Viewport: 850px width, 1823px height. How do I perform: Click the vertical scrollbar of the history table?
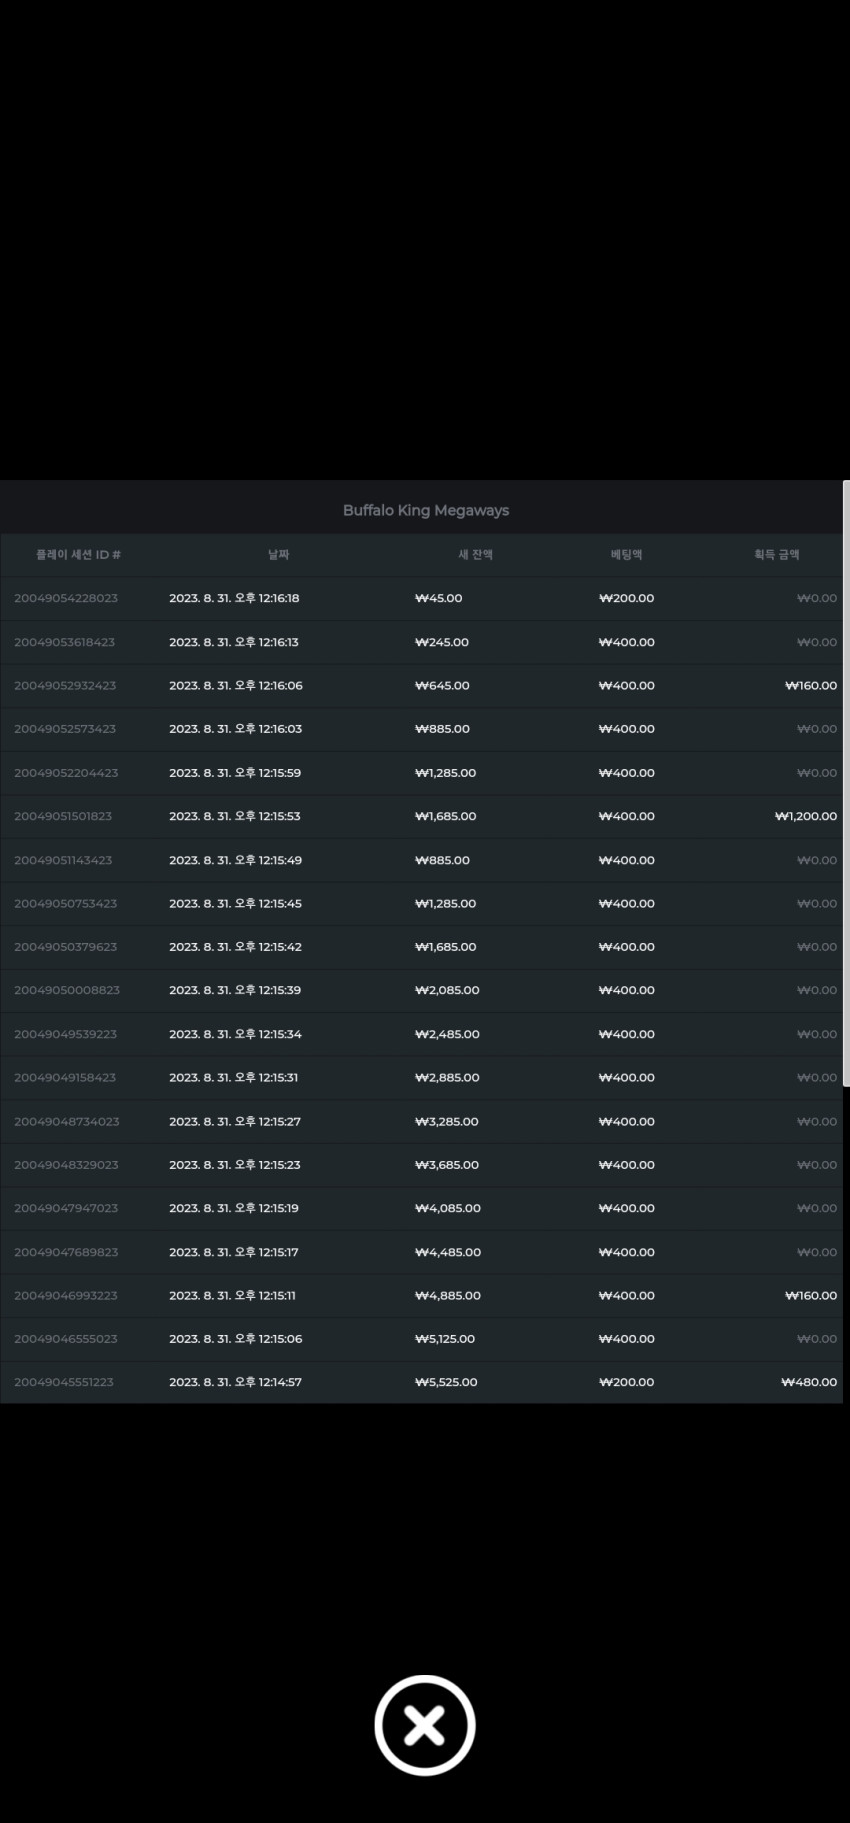846,783
